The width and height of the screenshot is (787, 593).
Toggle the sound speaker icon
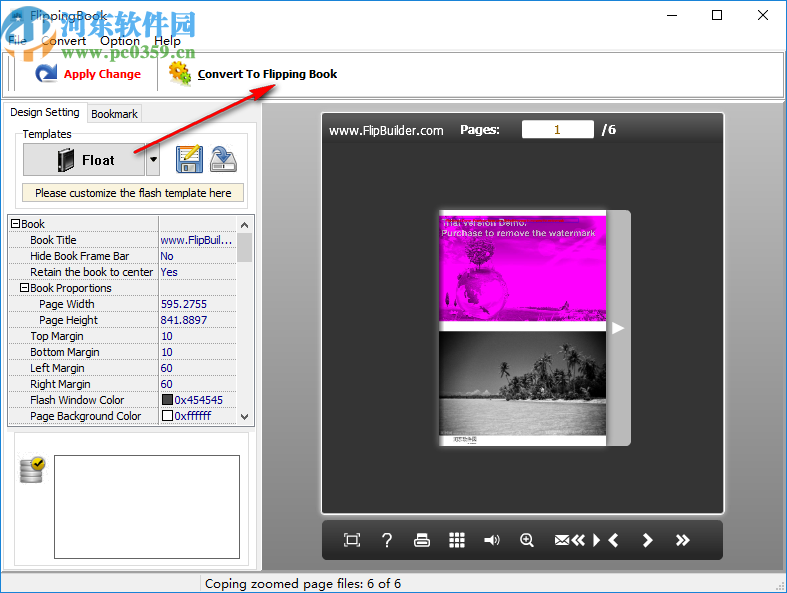click(492, 540)
